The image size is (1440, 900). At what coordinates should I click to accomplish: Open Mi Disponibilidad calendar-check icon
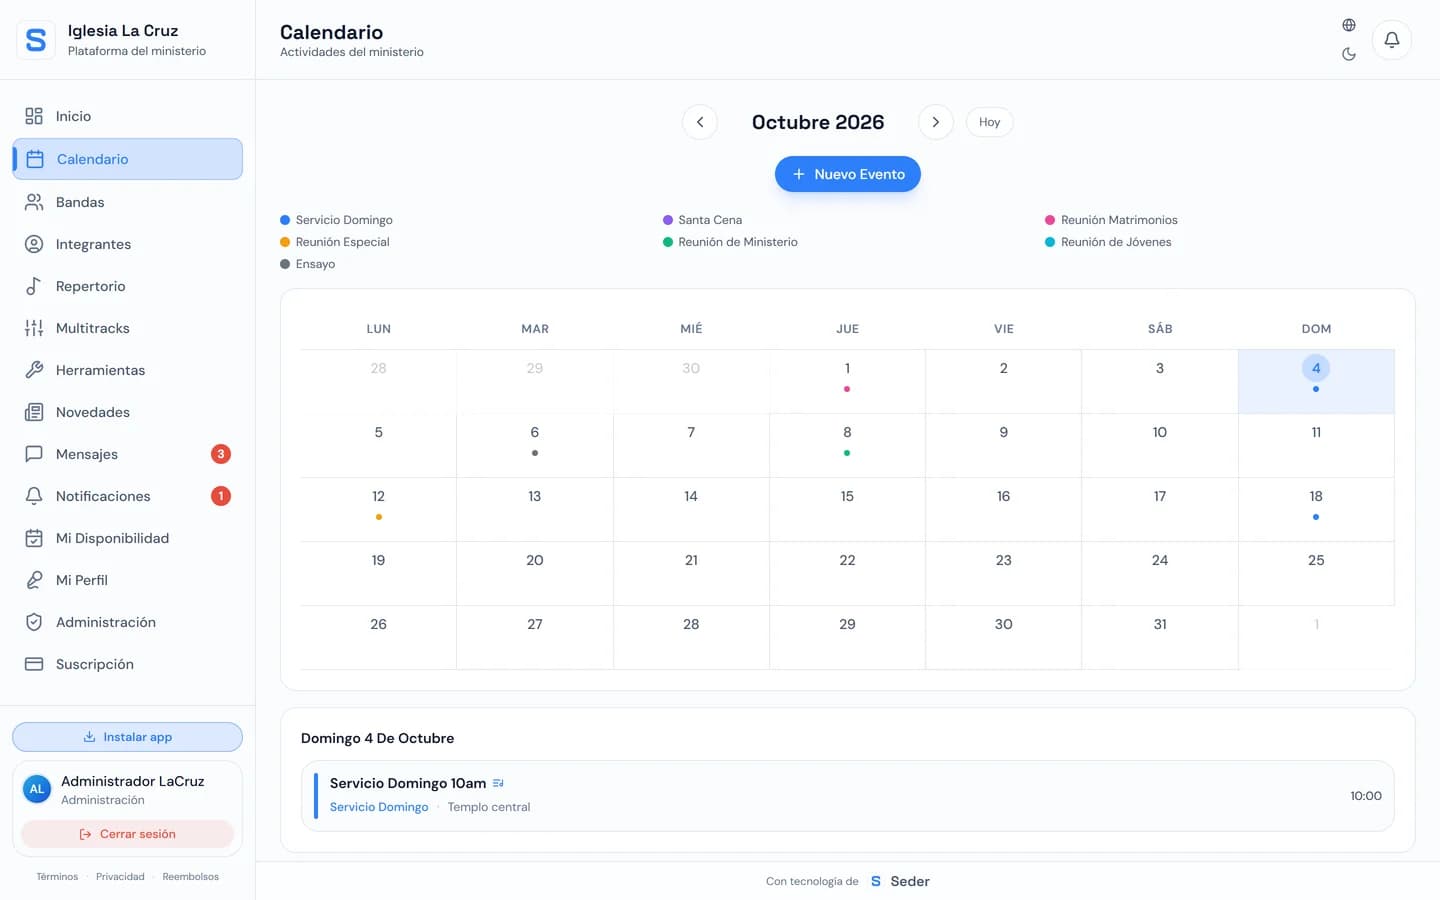34,538
